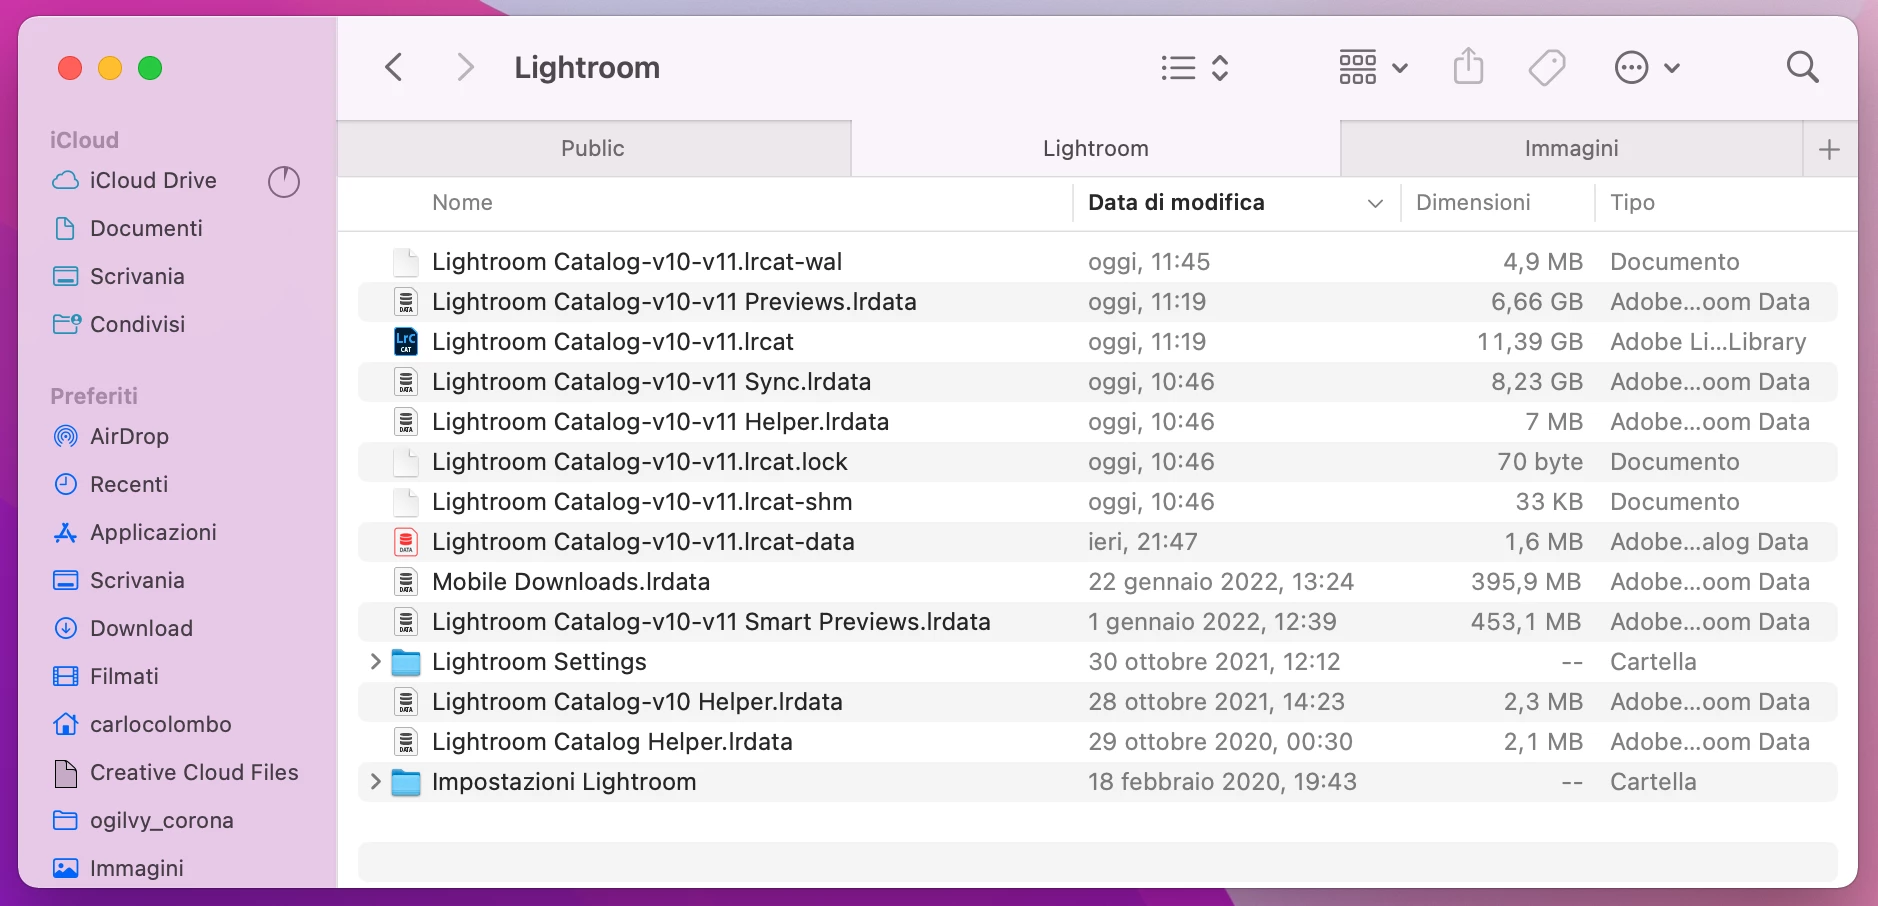1878x906 pixels.
Task: Select the Lightroom Settings folder icon
Action: (406, 662)
